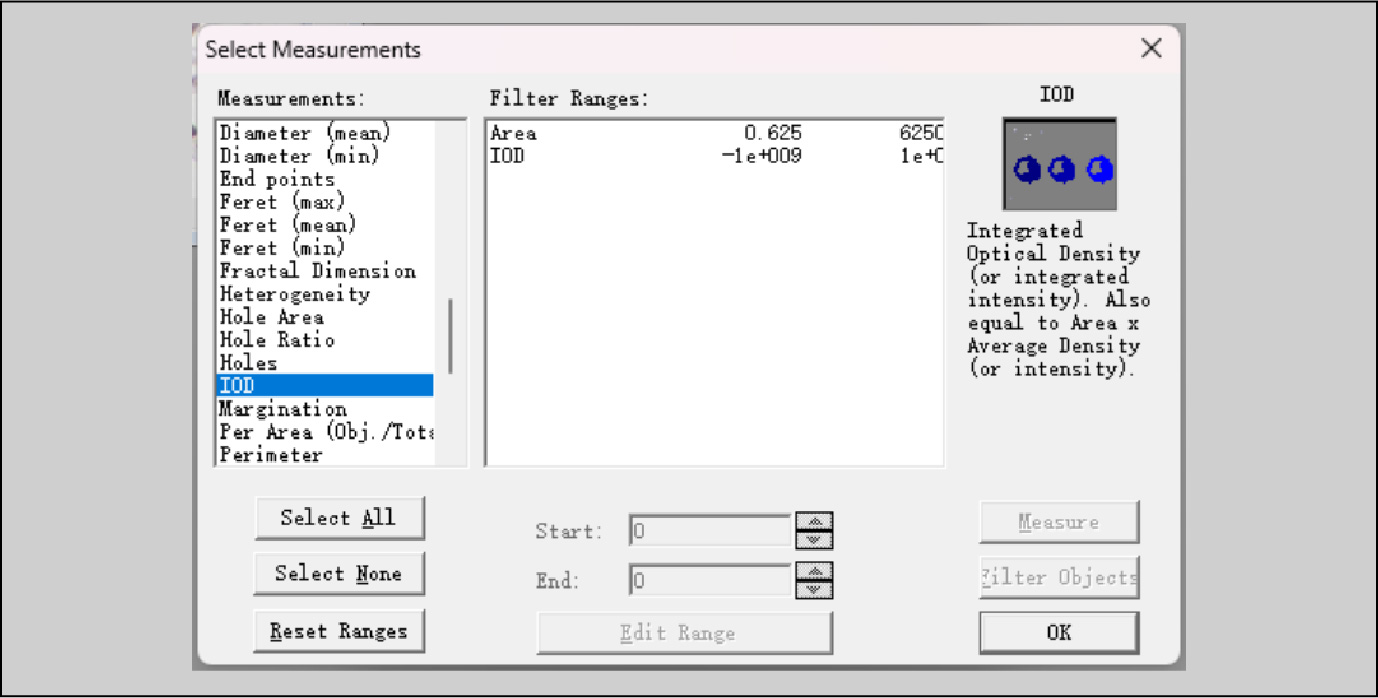Click the Reset Ranges button
This screenshot has width=1378, height=698.
pyautogui.click(x=339, y=631)
